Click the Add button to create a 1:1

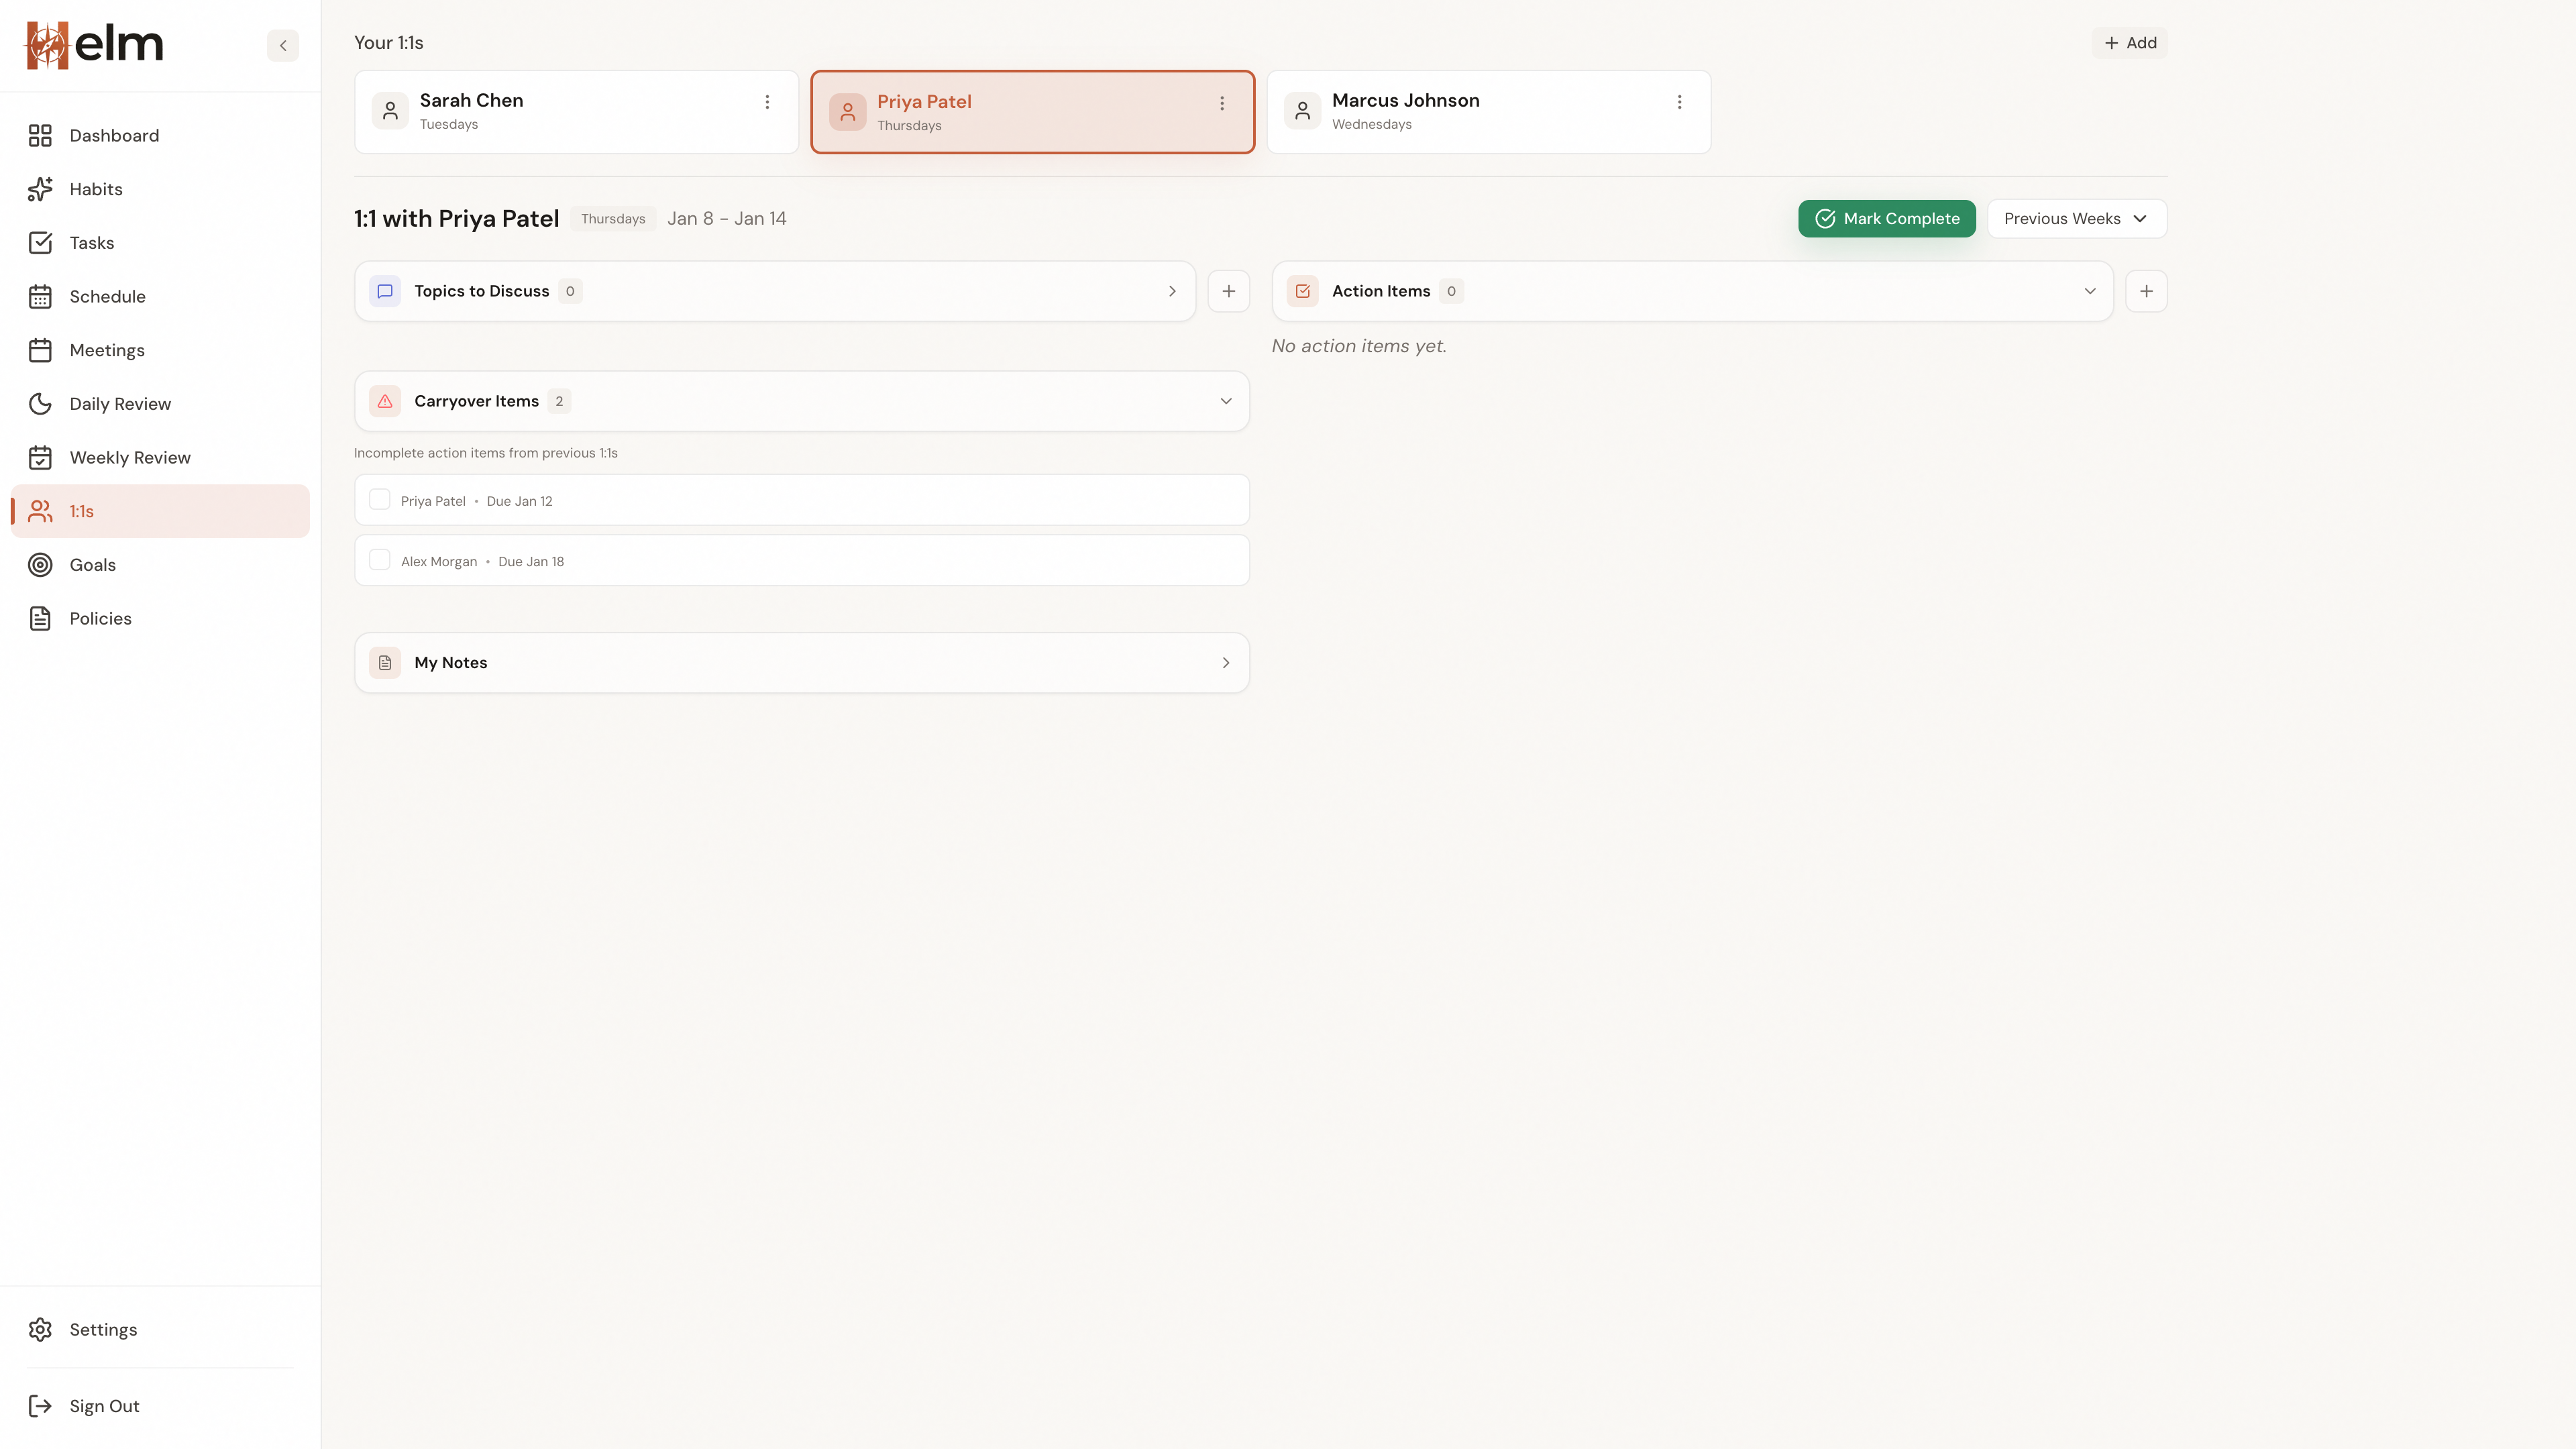[x=2130, y=42]
